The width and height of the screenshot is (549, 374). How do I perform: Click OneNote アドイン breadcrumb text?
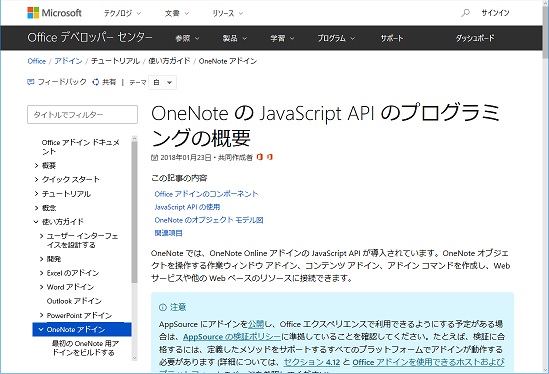[x=228, y=61]
